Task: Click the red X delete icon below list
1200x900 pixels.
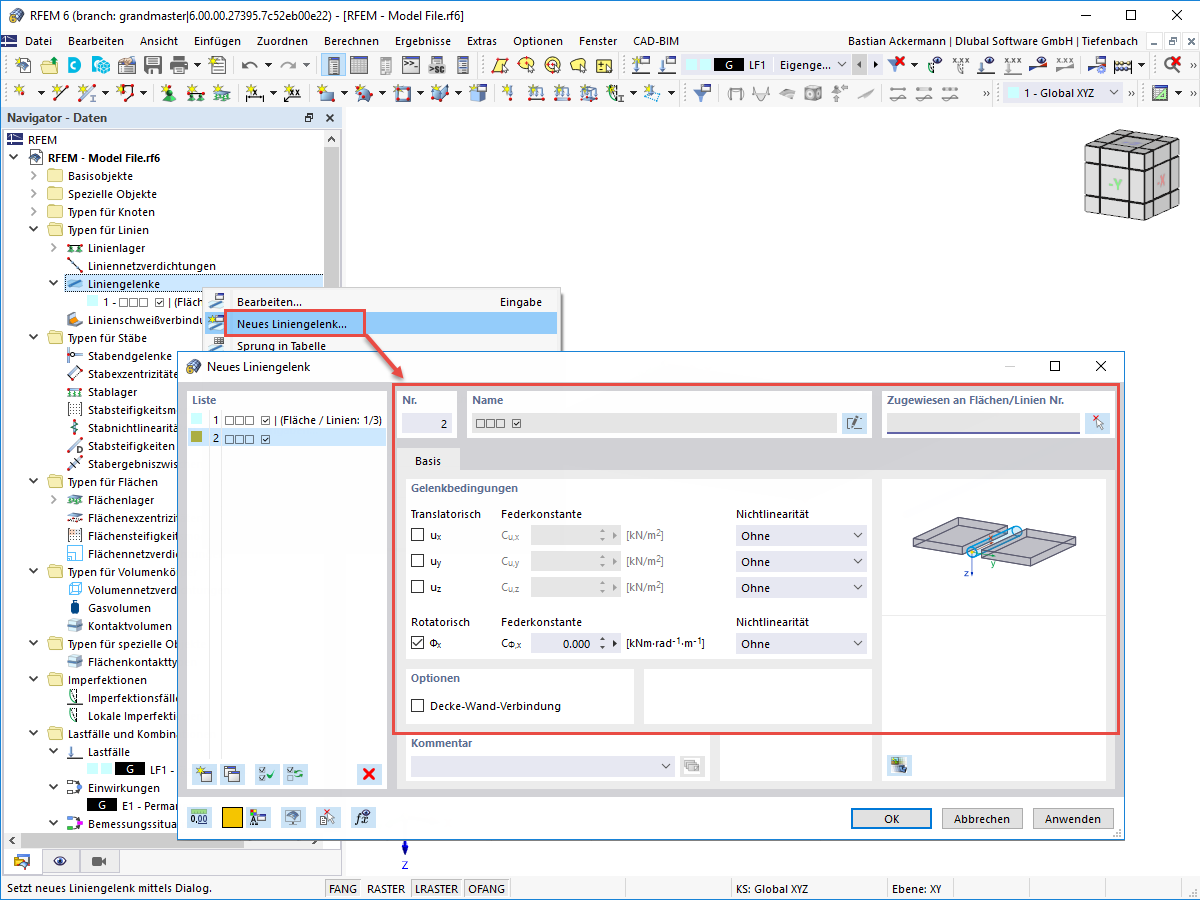Action: [x=370, y=773]
